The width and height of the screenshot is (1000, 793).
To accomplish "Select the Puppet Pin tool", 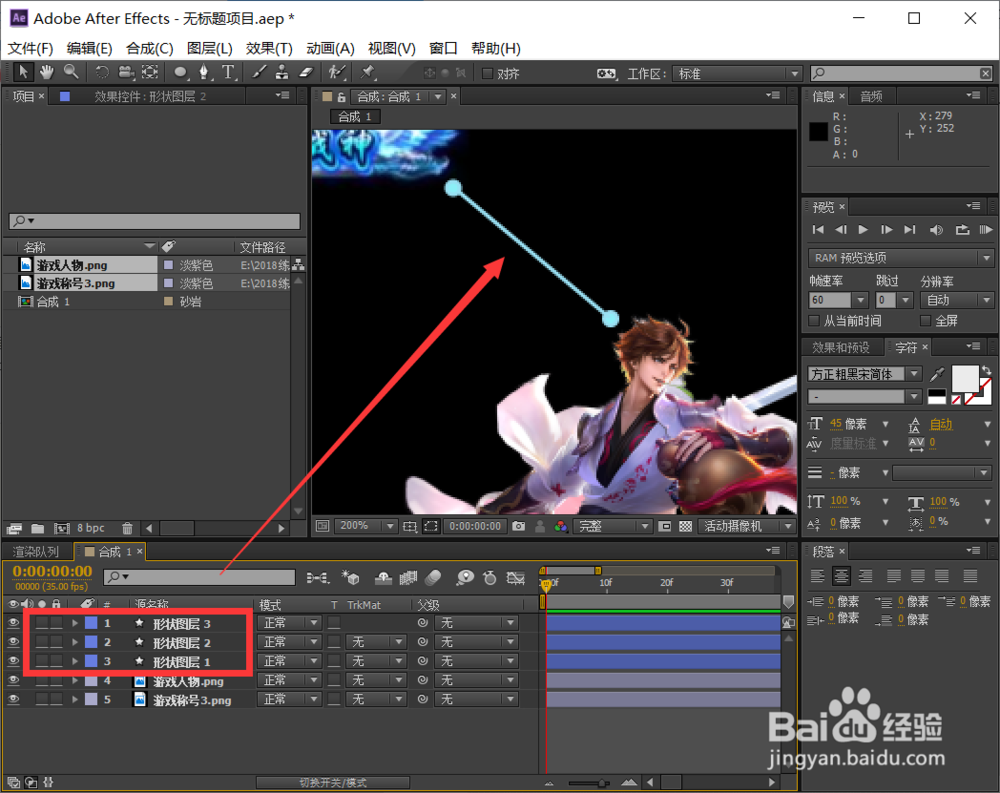I will click(367, 72).
